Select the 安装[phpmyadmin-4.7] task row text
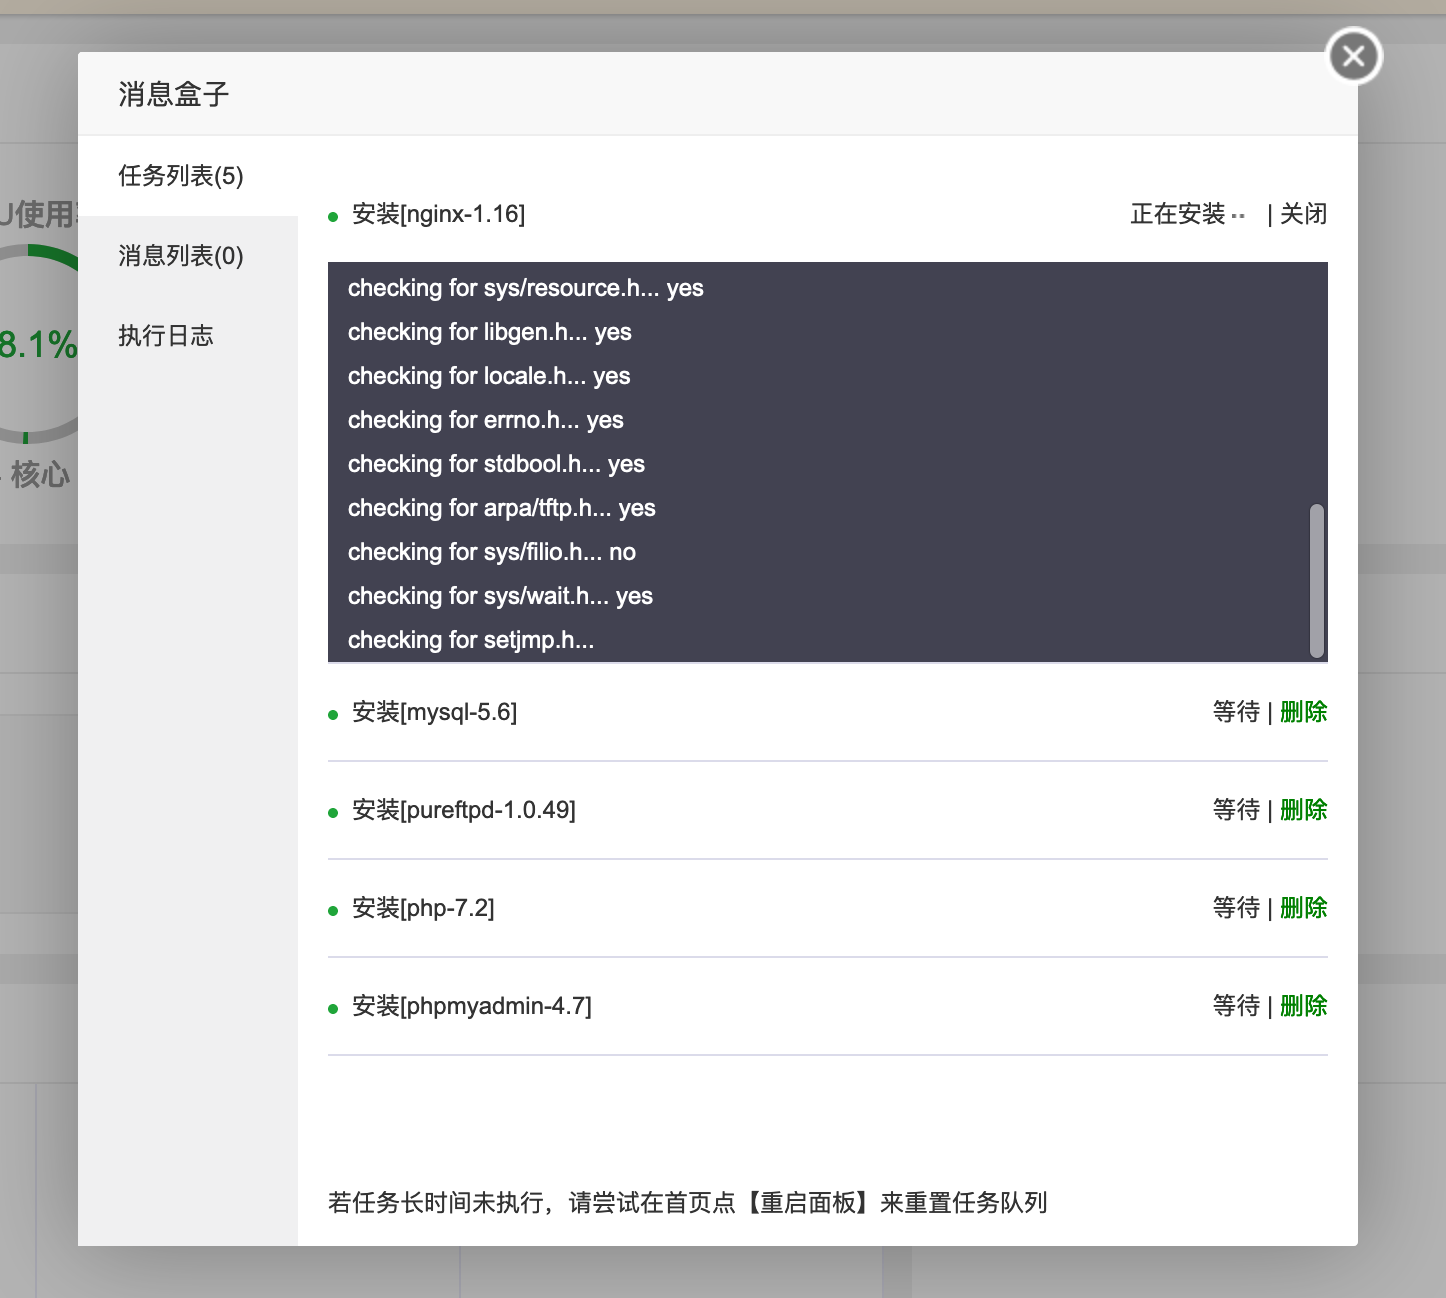1446x1298 pixels. (x=472, y=1006)
